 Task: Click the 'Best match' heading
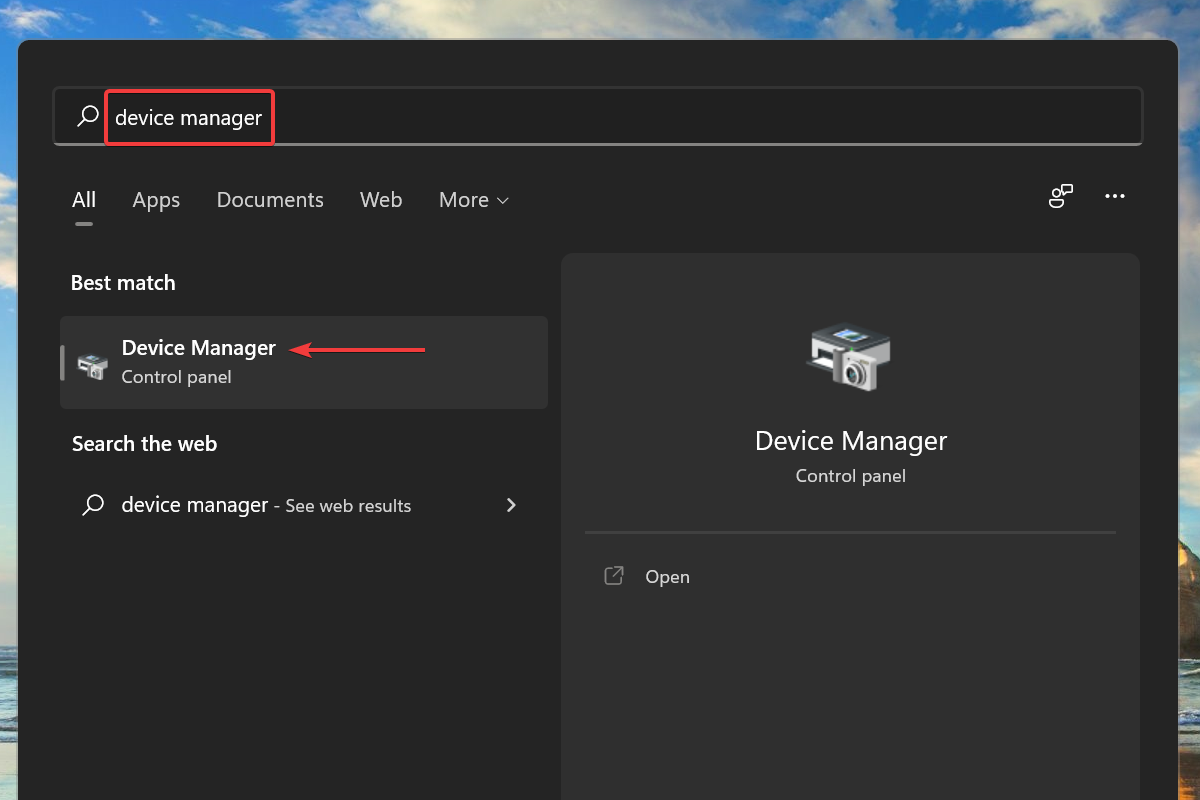tap(123, 283)
